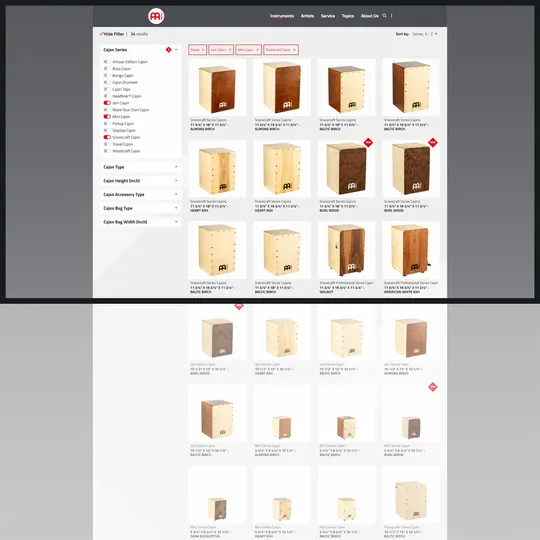Open the Mini Series Dark Eucalyptus cajon image

[217, 495]
